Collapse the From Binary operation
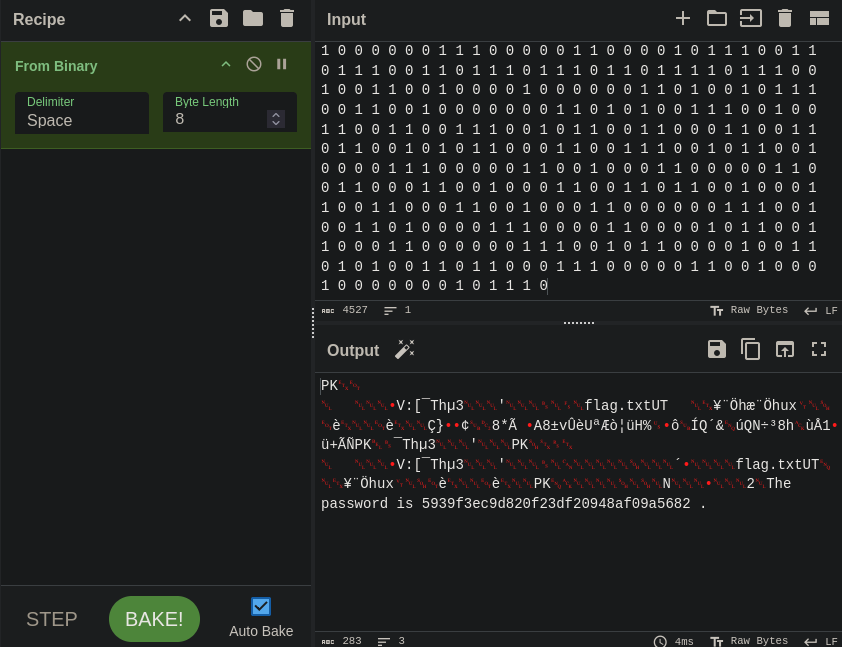 click(x=226, y=64)
